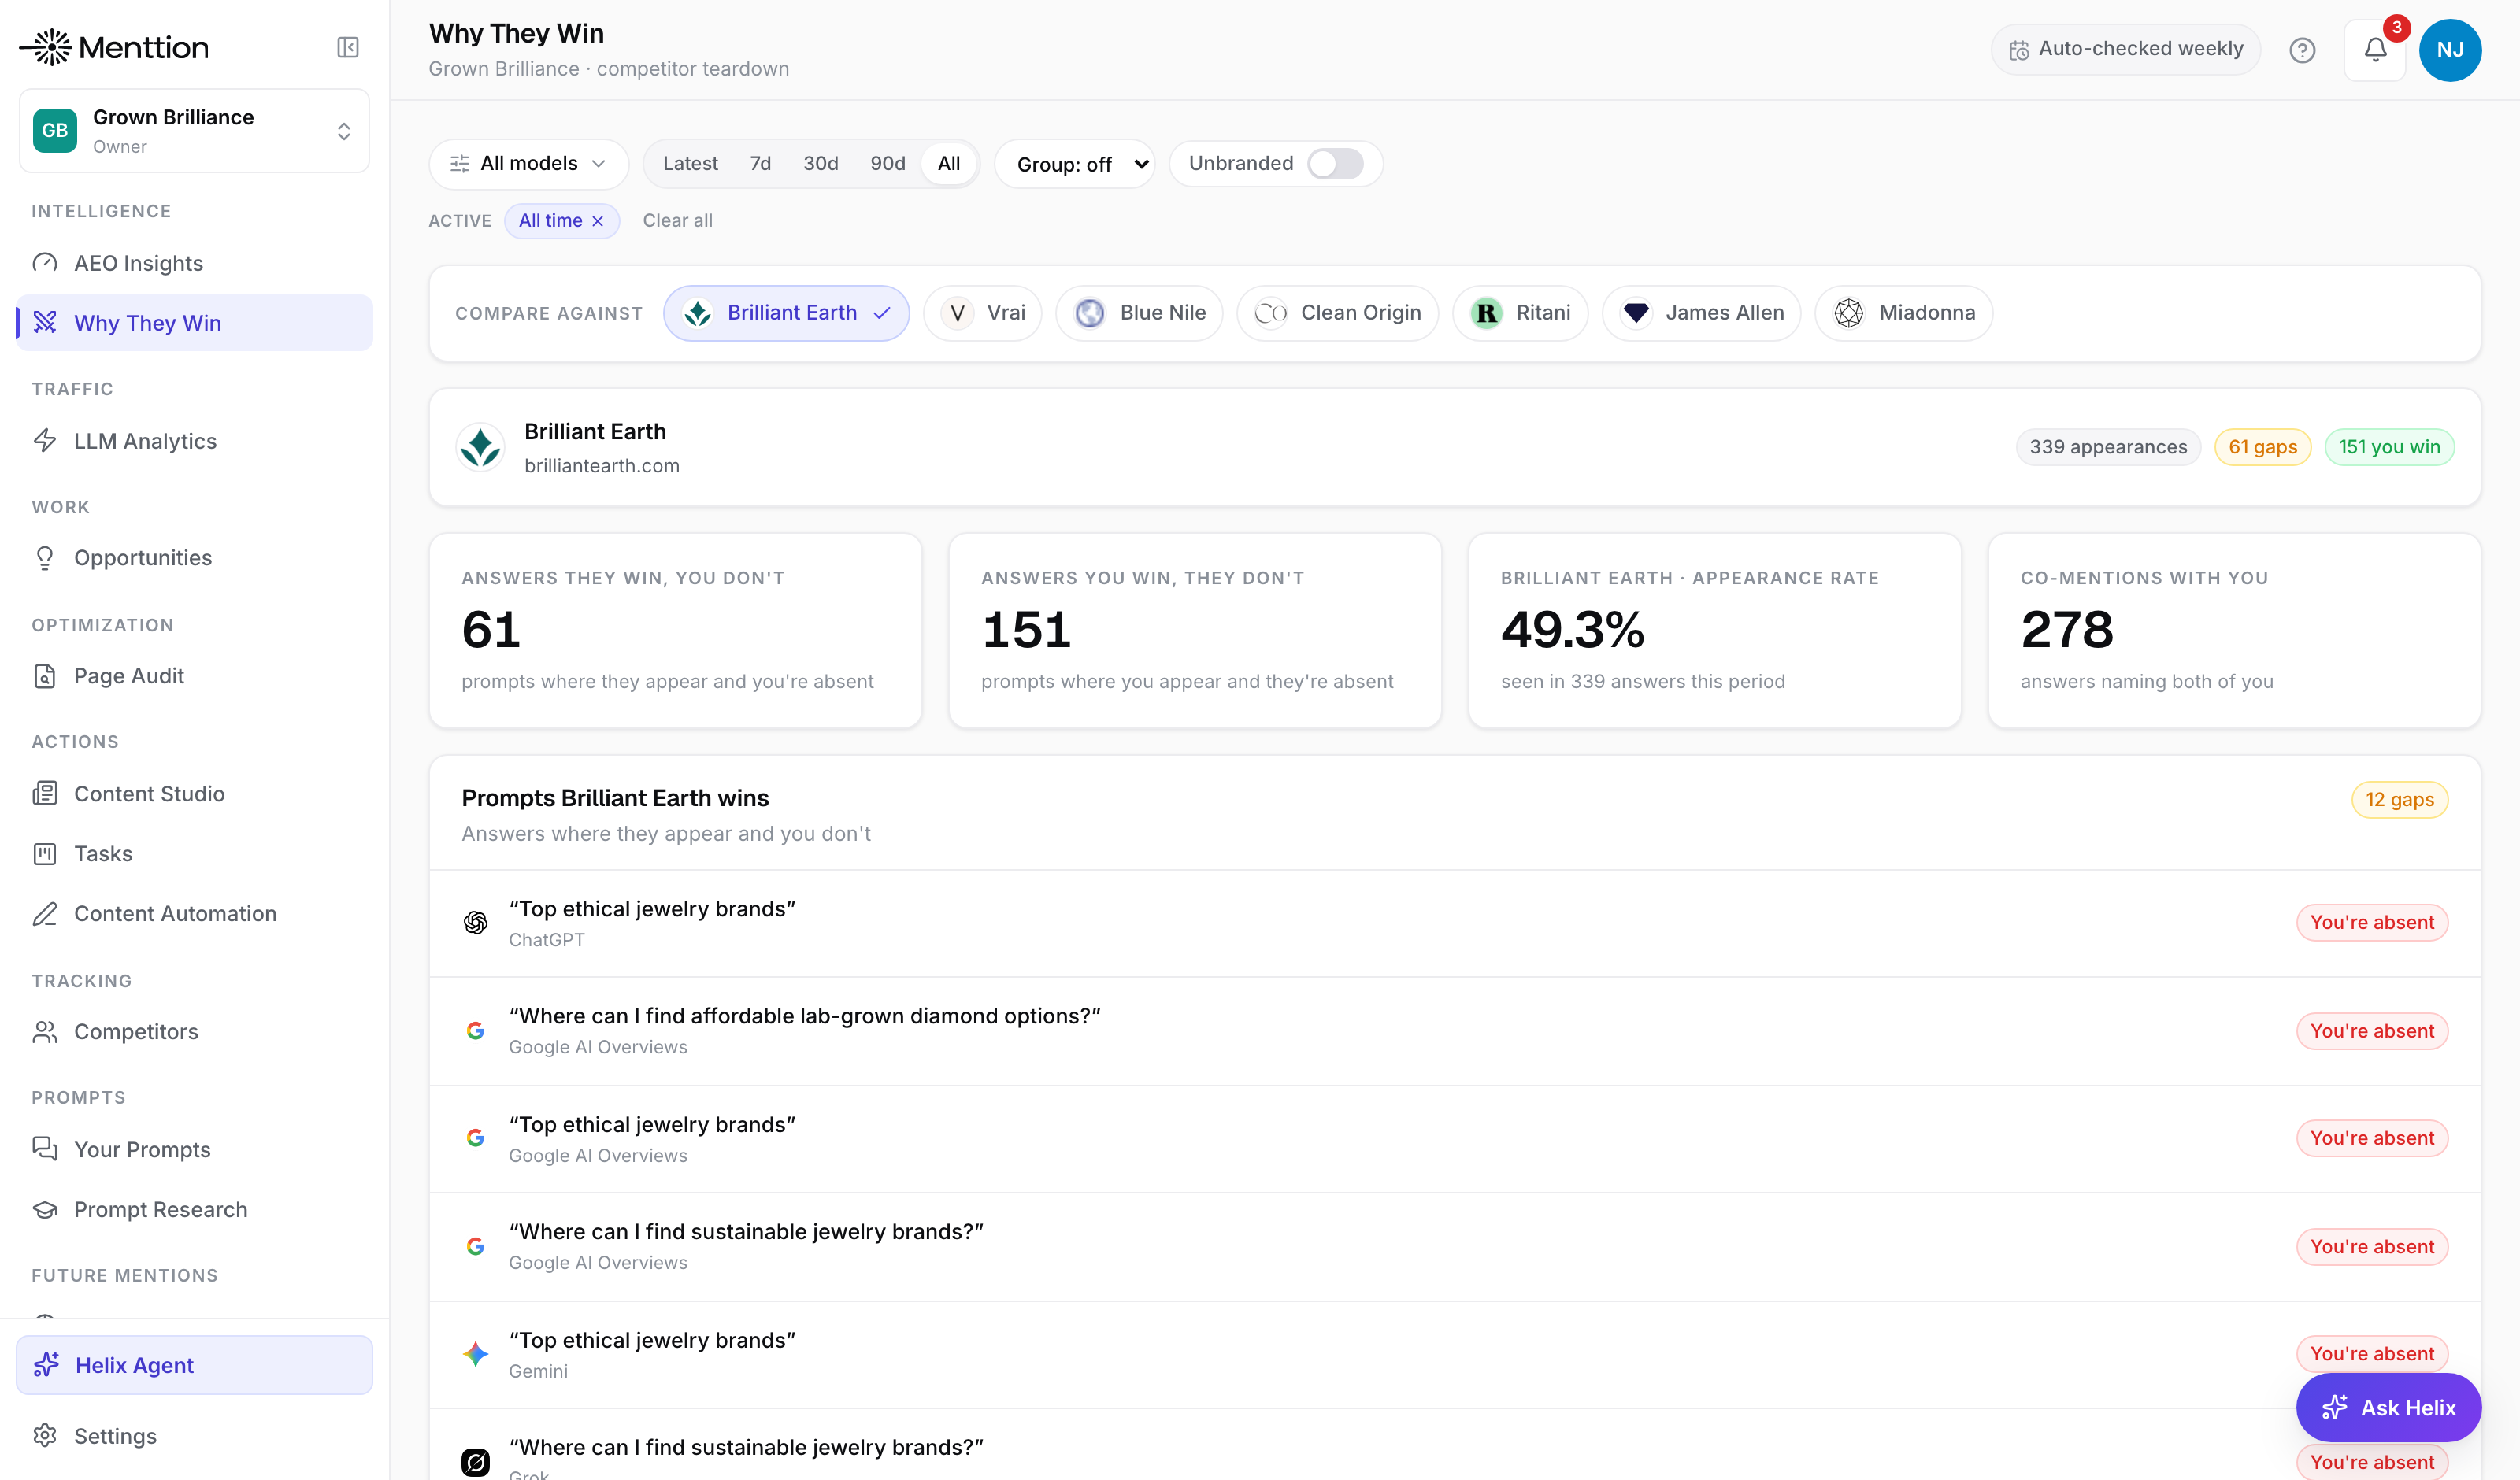Go to LLM Analytics

(x=194, y=441)
